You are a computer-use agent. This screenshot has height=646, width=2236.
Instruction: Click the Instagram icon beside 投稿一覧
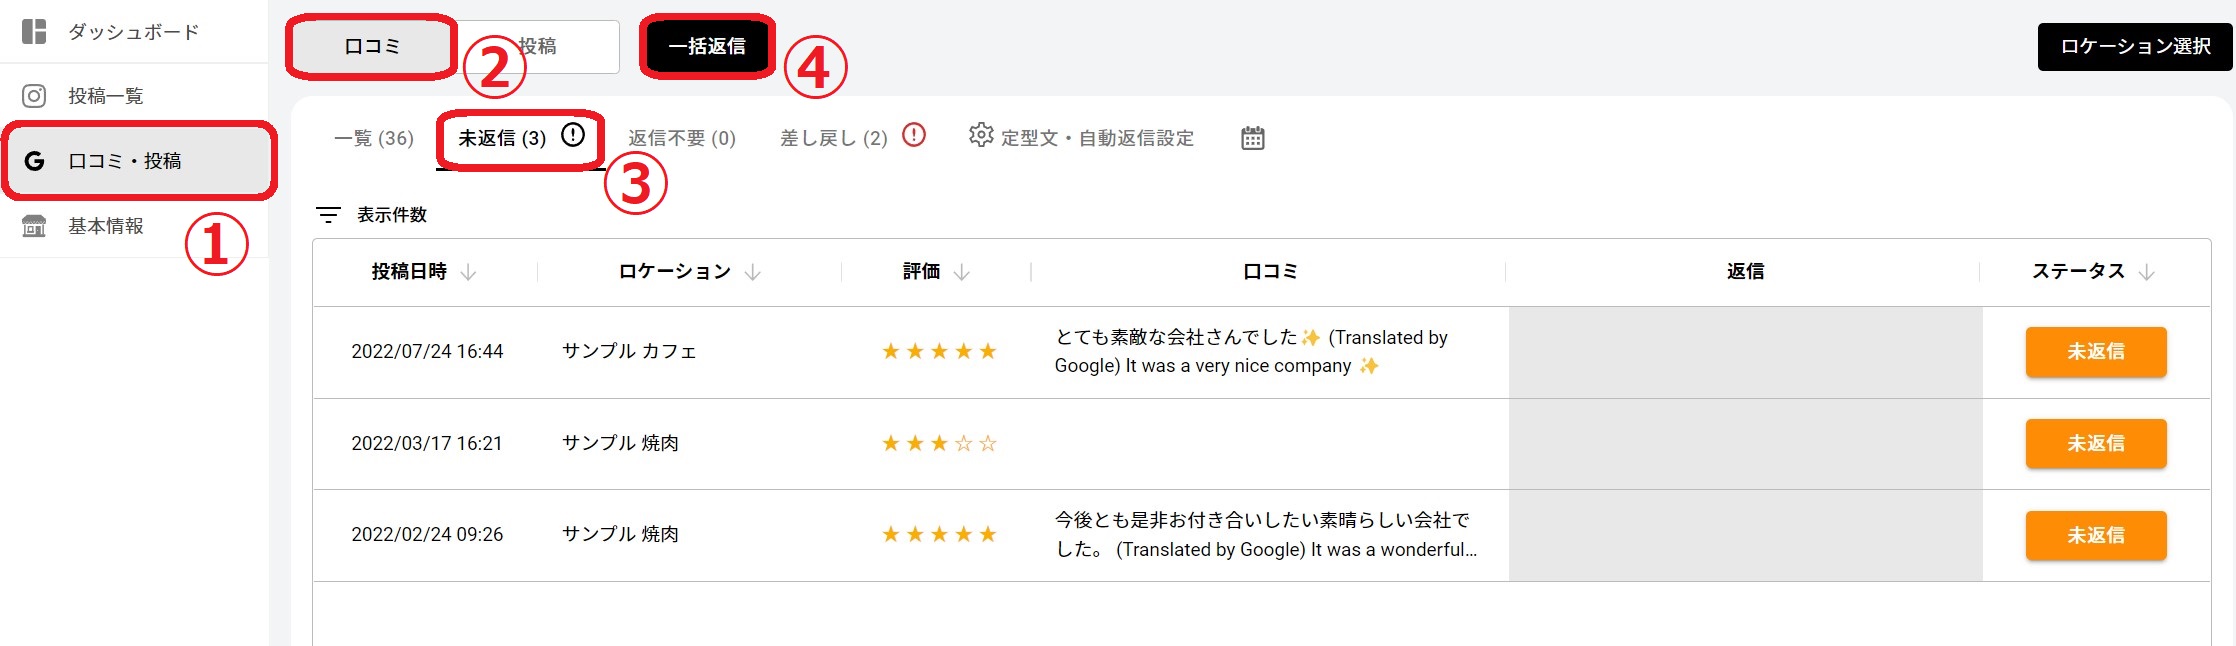pos(34,96)
